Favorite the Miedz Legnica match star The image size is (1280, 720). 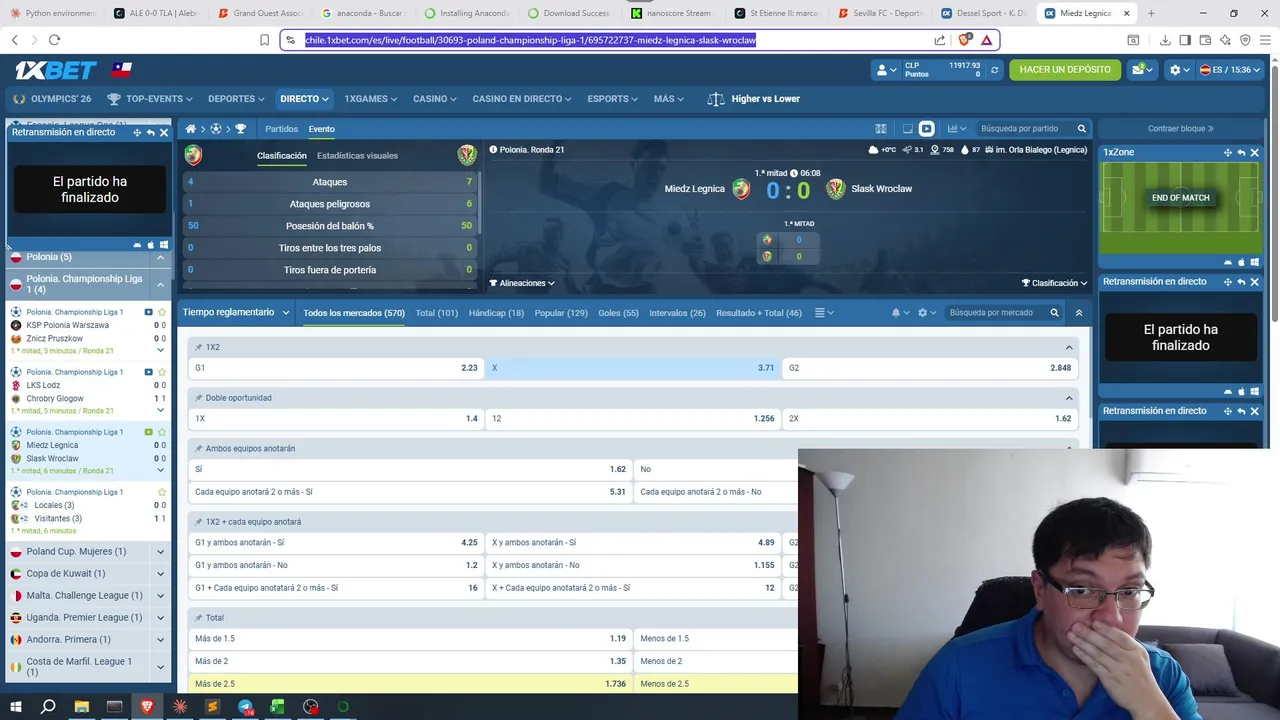[x=162, y=432]
